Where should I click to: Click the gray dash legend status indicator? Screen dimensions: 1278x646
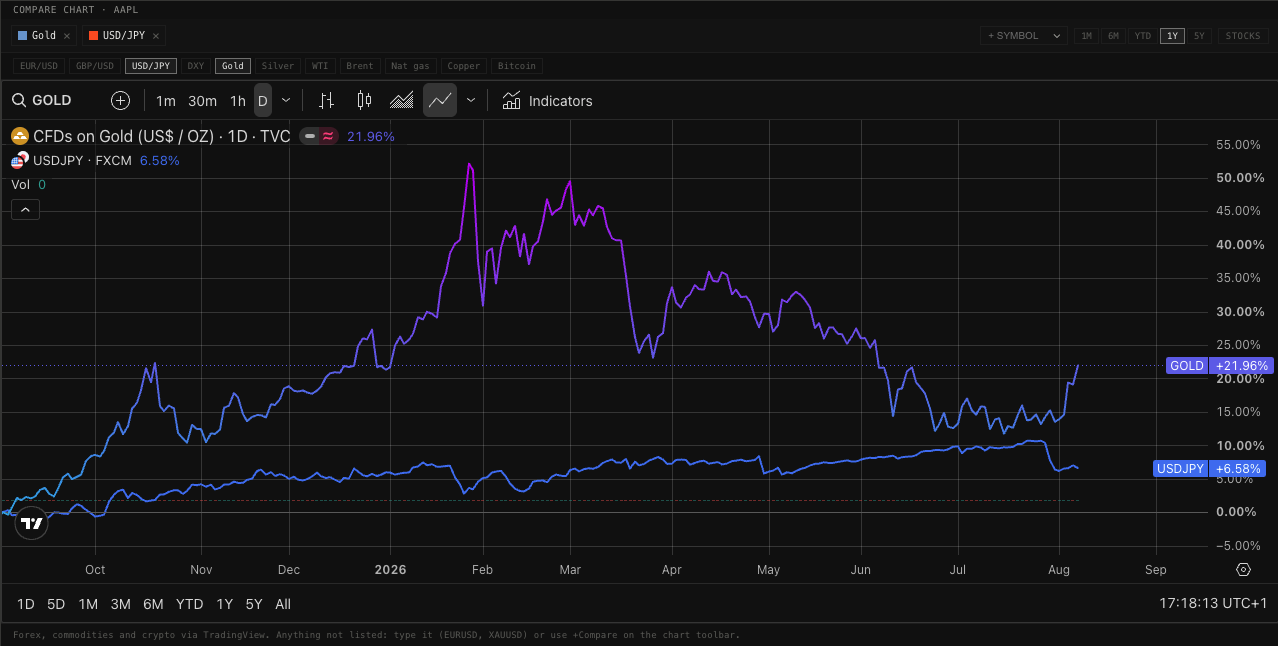pos(310,136)
